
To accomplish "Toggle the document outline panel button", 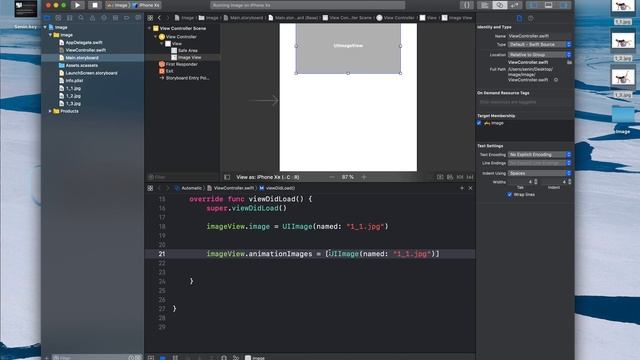I will pos(227,177).
